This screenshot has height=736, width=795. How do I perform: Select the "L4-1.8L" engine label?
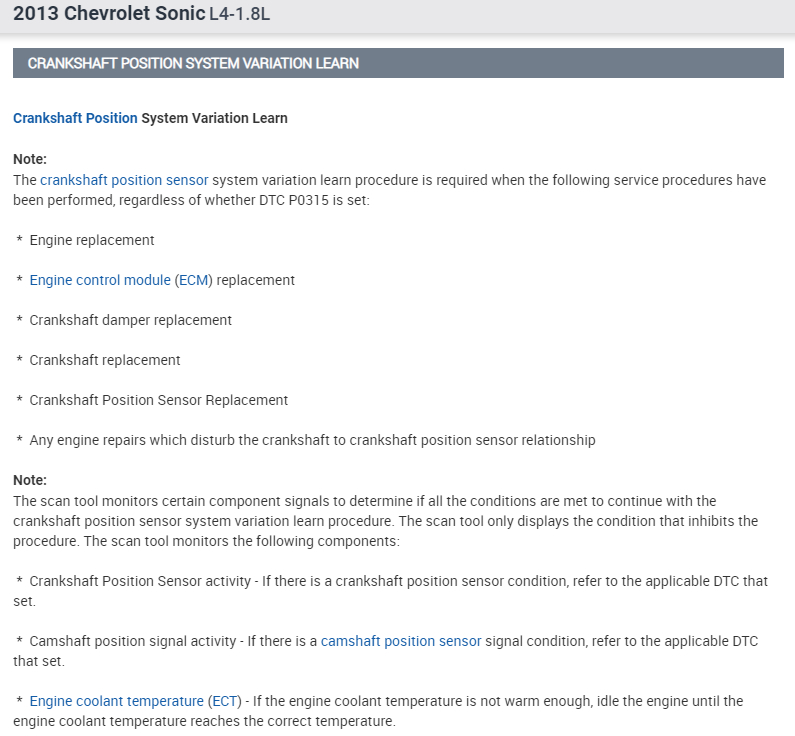[239, 16]
